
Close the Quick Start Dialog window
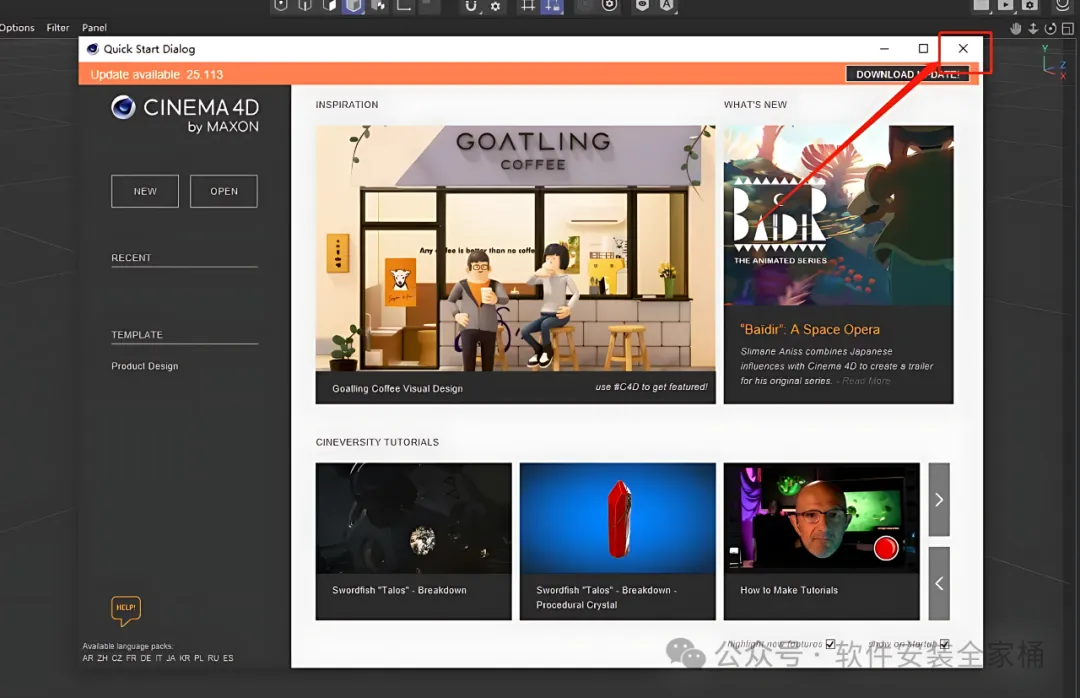tap(963, 48)
